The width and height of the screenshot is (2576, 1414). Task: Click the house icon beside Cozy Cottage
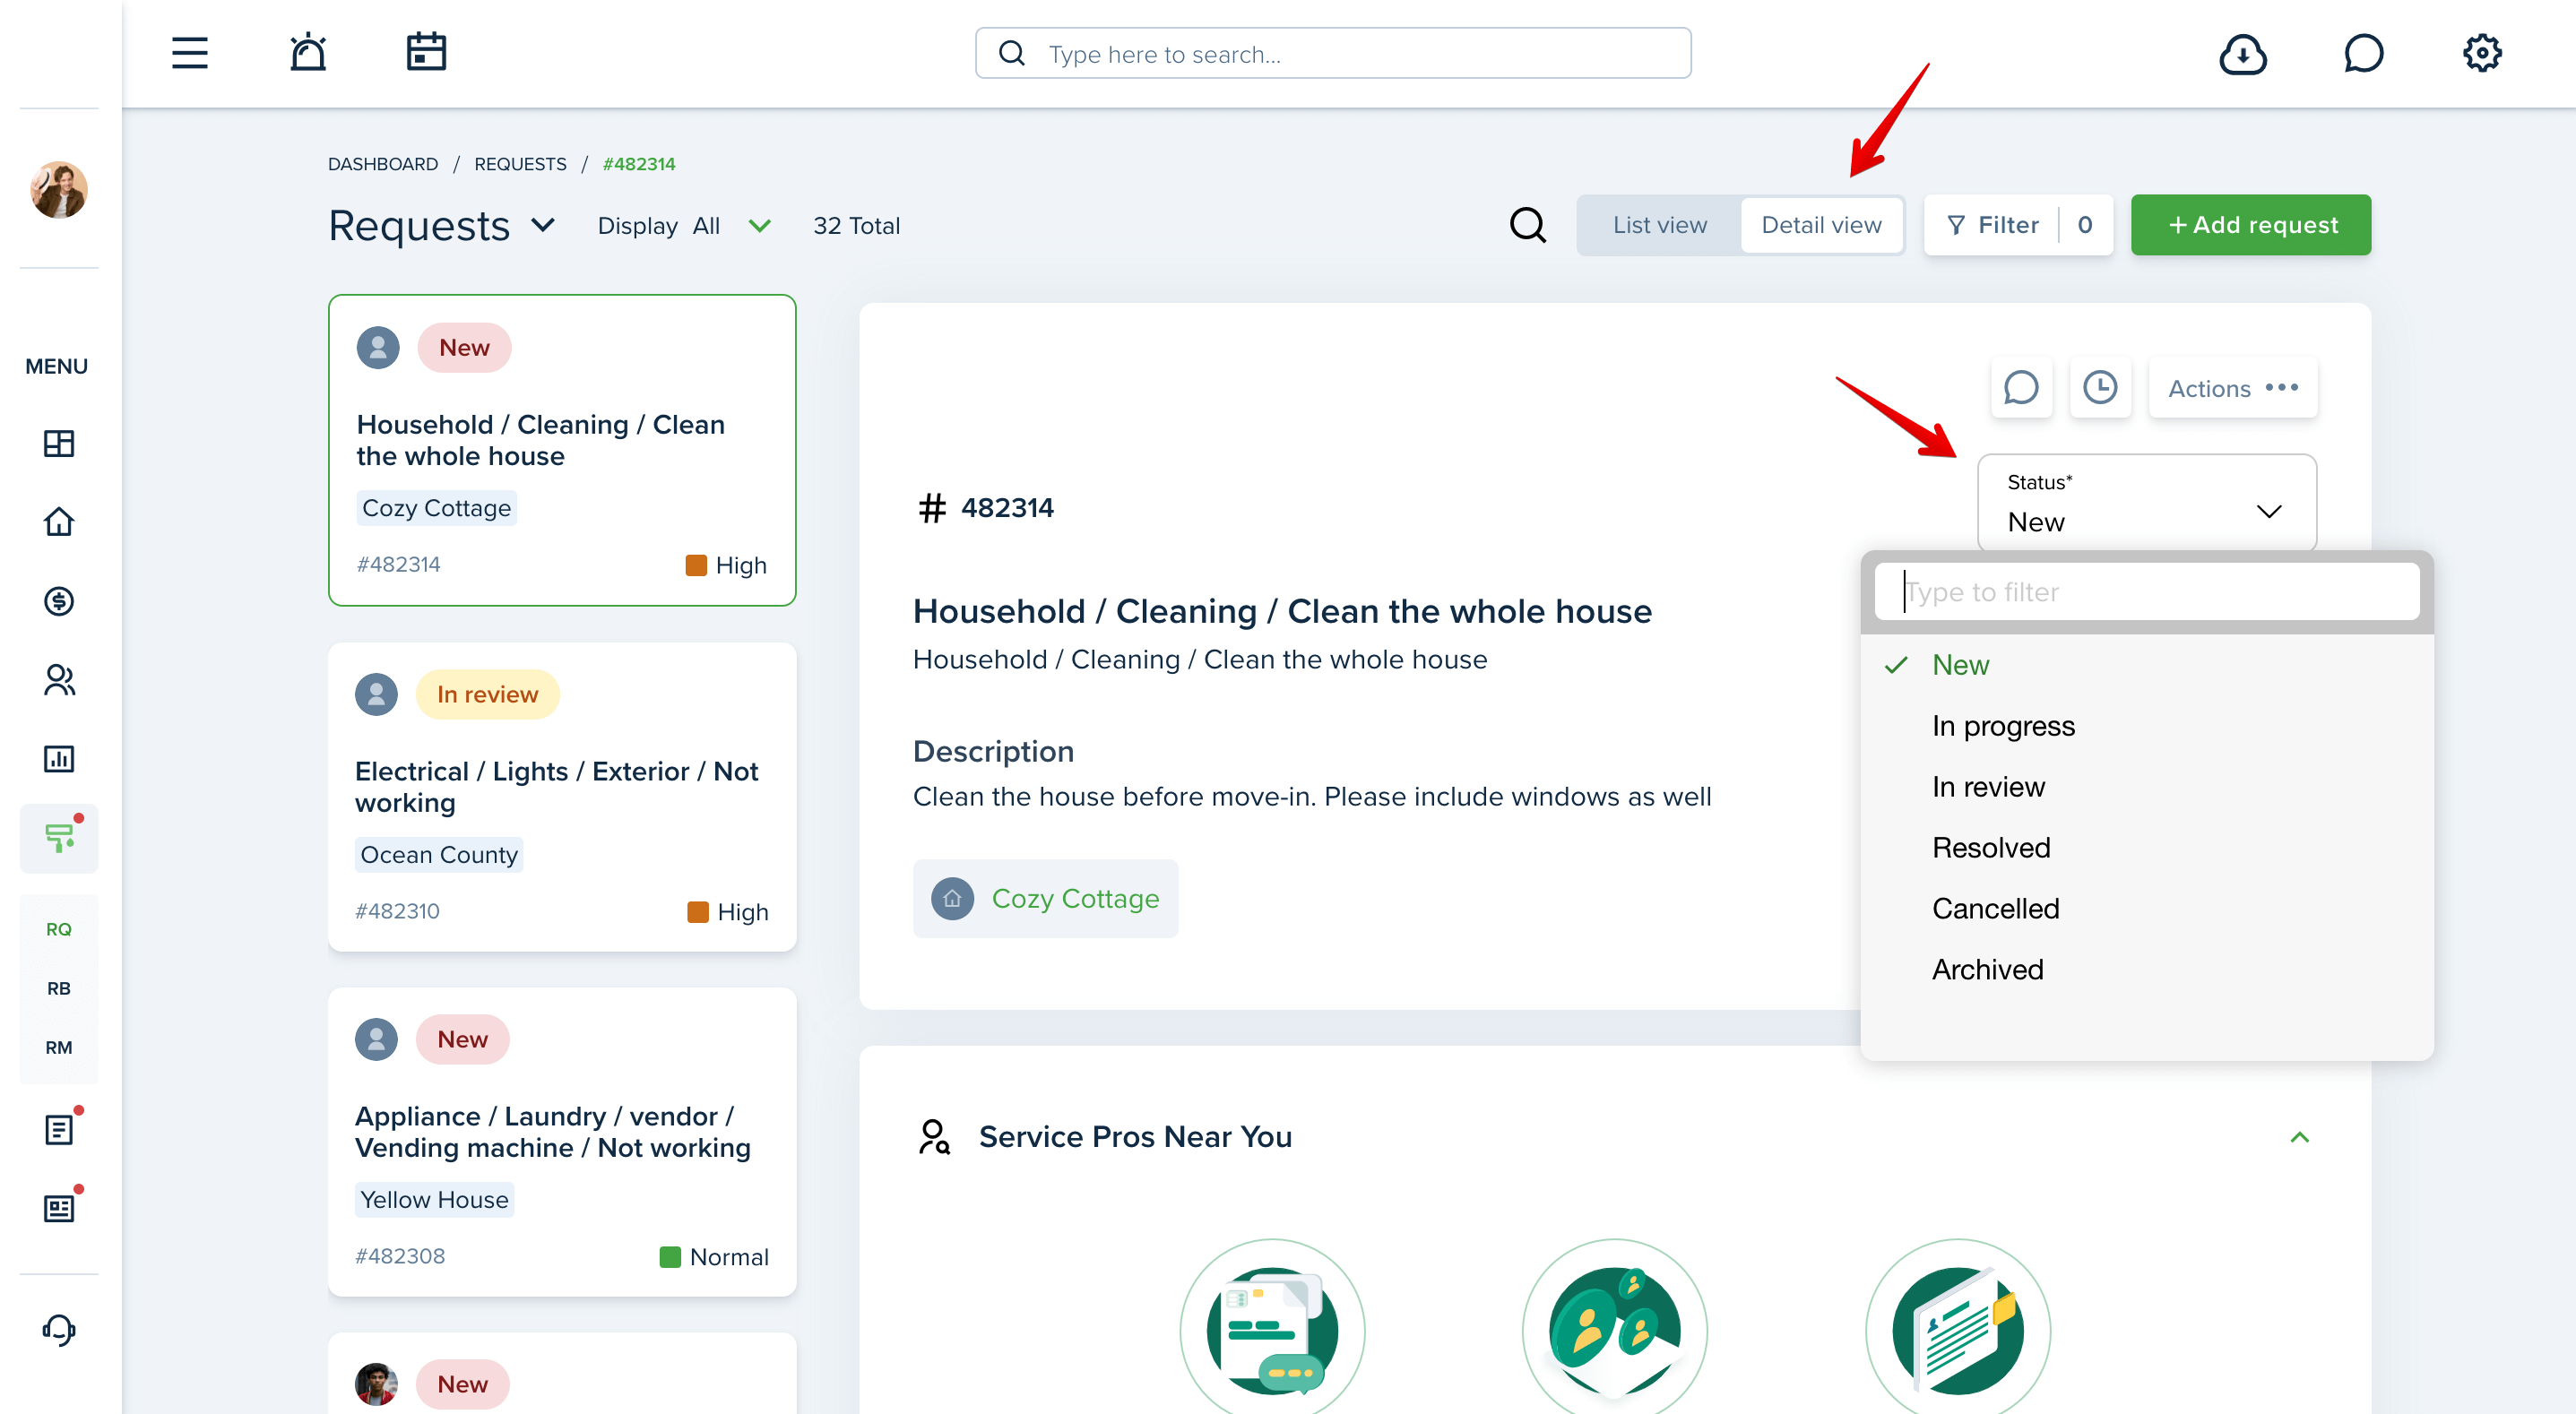click(952, 899)
